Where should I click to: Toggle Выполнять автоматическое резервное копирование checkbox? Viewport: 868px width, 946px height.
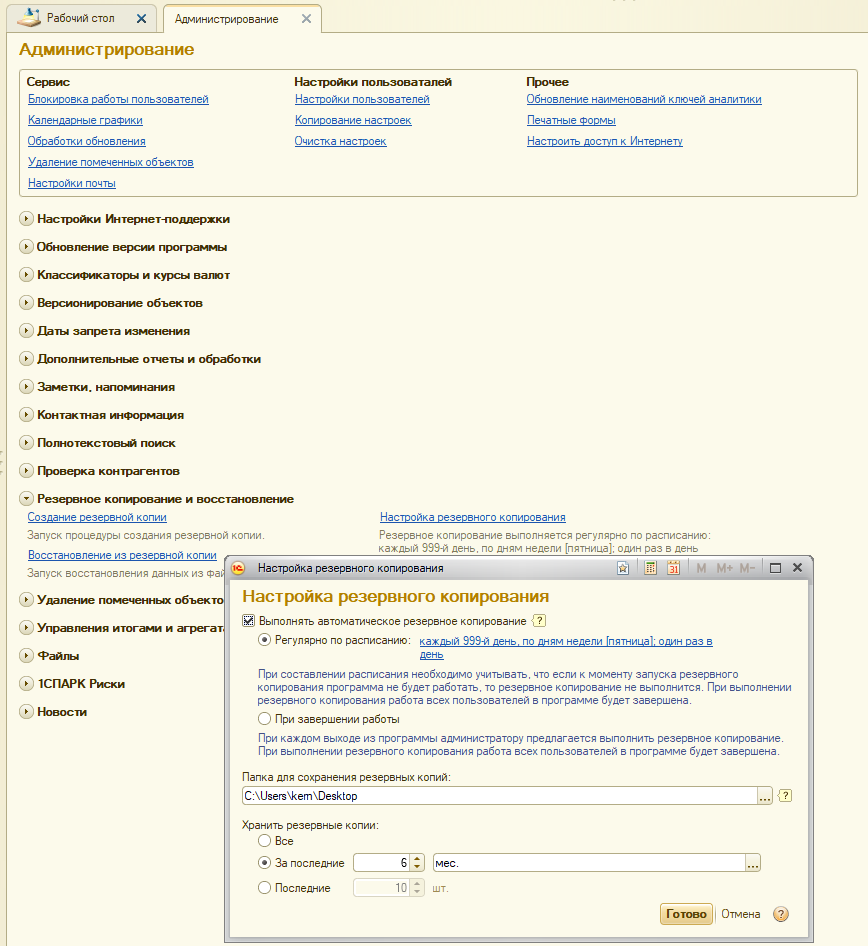249,621
